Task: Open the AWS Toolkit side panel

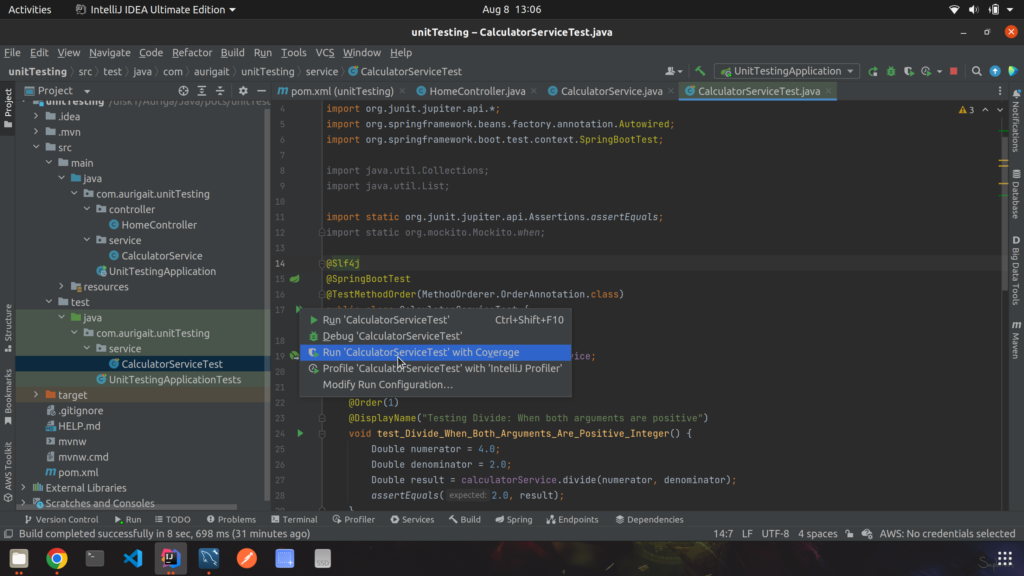Action: point(8,472)
